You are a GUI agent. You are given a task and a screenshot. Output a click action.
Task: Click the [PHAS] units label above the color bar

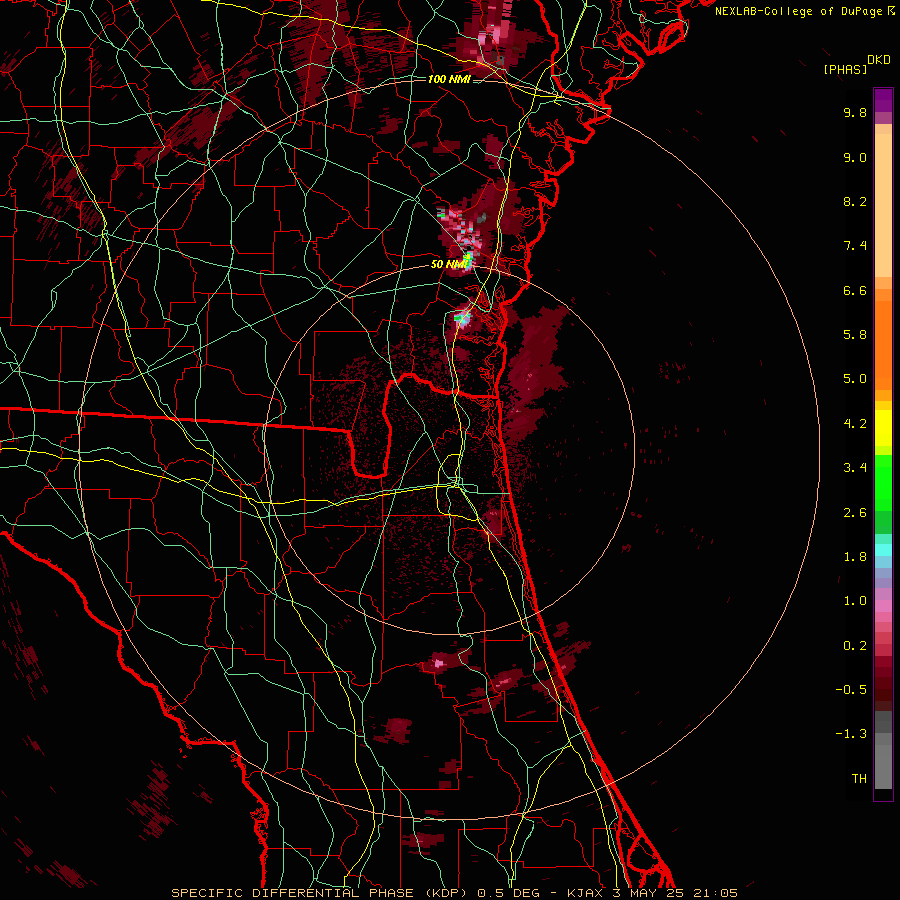coord(845,69)
